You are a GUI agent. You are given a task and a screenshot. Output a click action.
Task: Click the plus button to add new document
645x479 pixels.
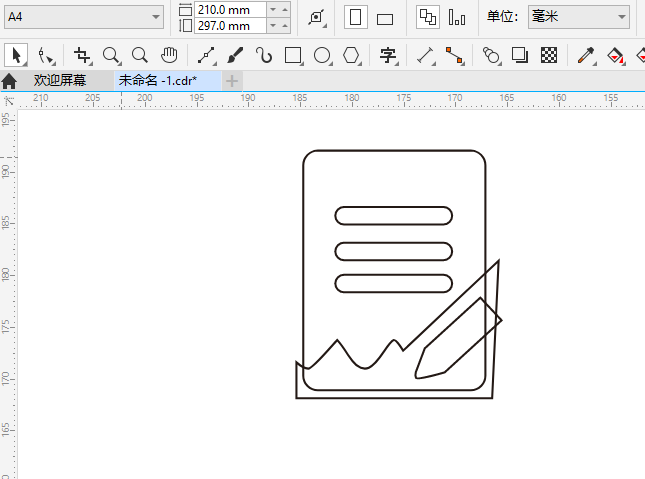coord(232,80)
